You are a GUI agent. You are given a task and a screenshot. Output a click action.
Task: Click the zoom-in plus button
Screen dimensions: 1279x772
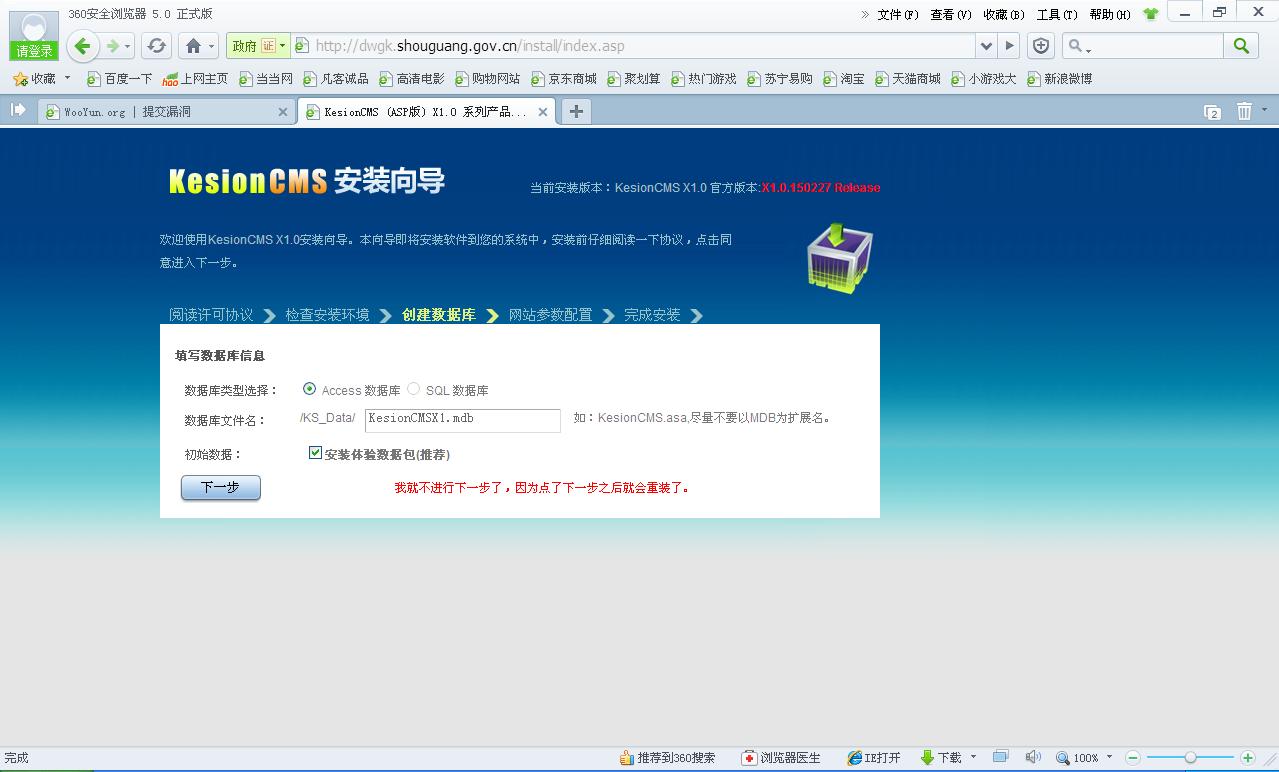pyautogui.click(x=1247, y=758)
